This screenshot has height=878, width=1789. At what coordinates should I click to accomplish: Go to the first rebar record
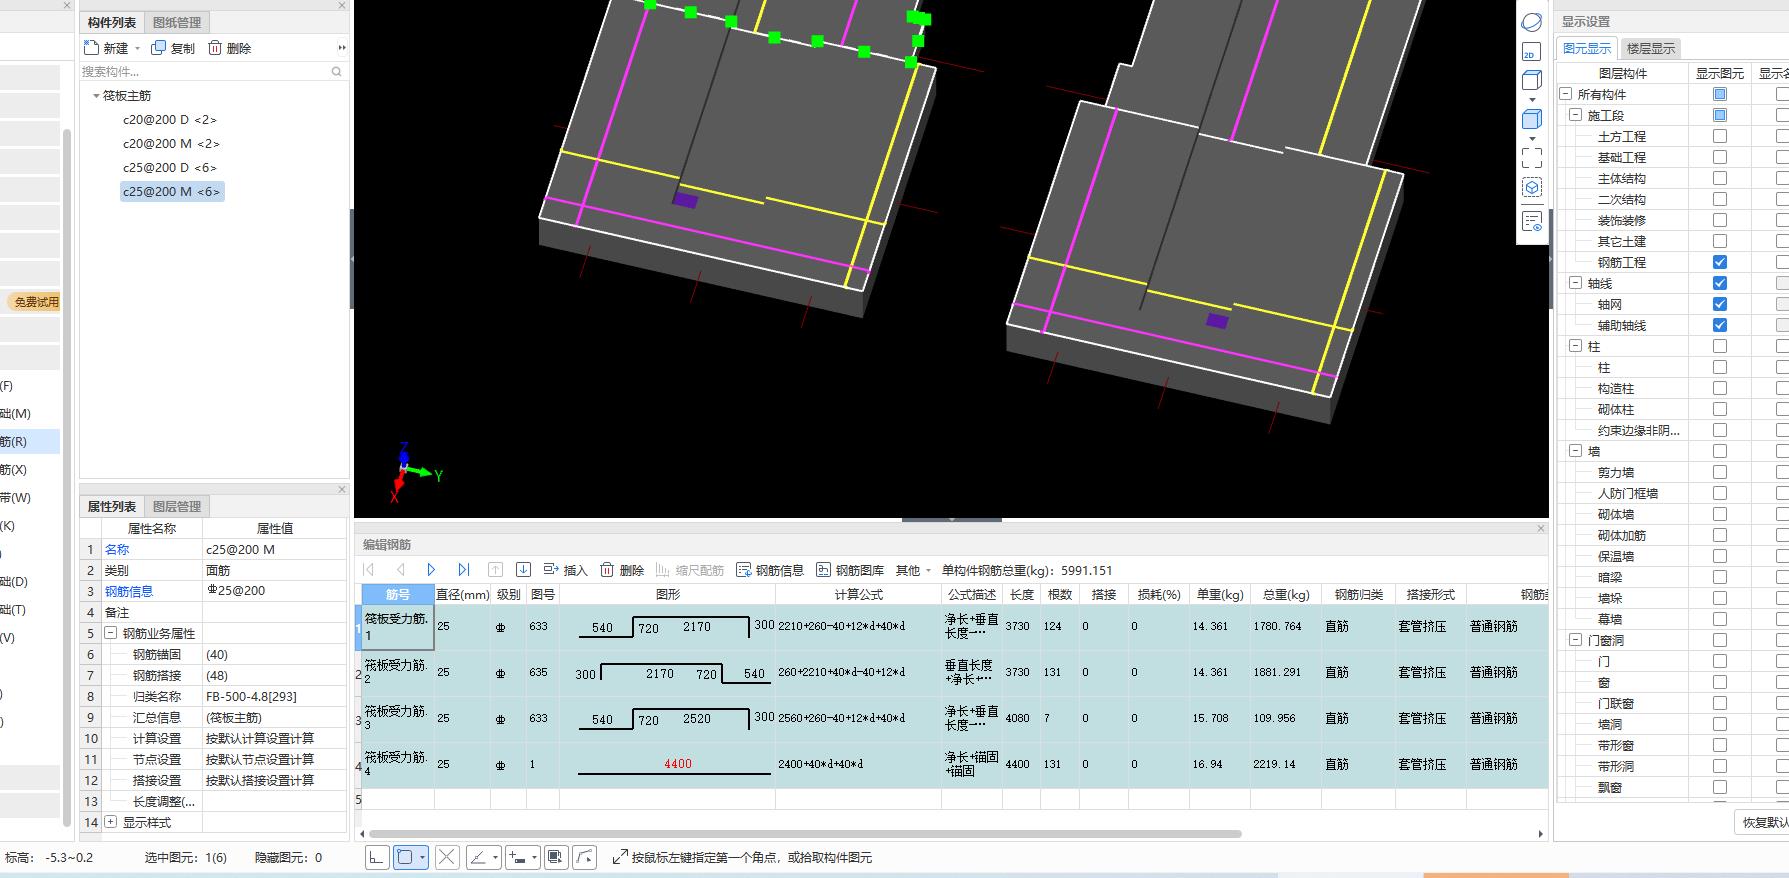click(x=369, y=570)
